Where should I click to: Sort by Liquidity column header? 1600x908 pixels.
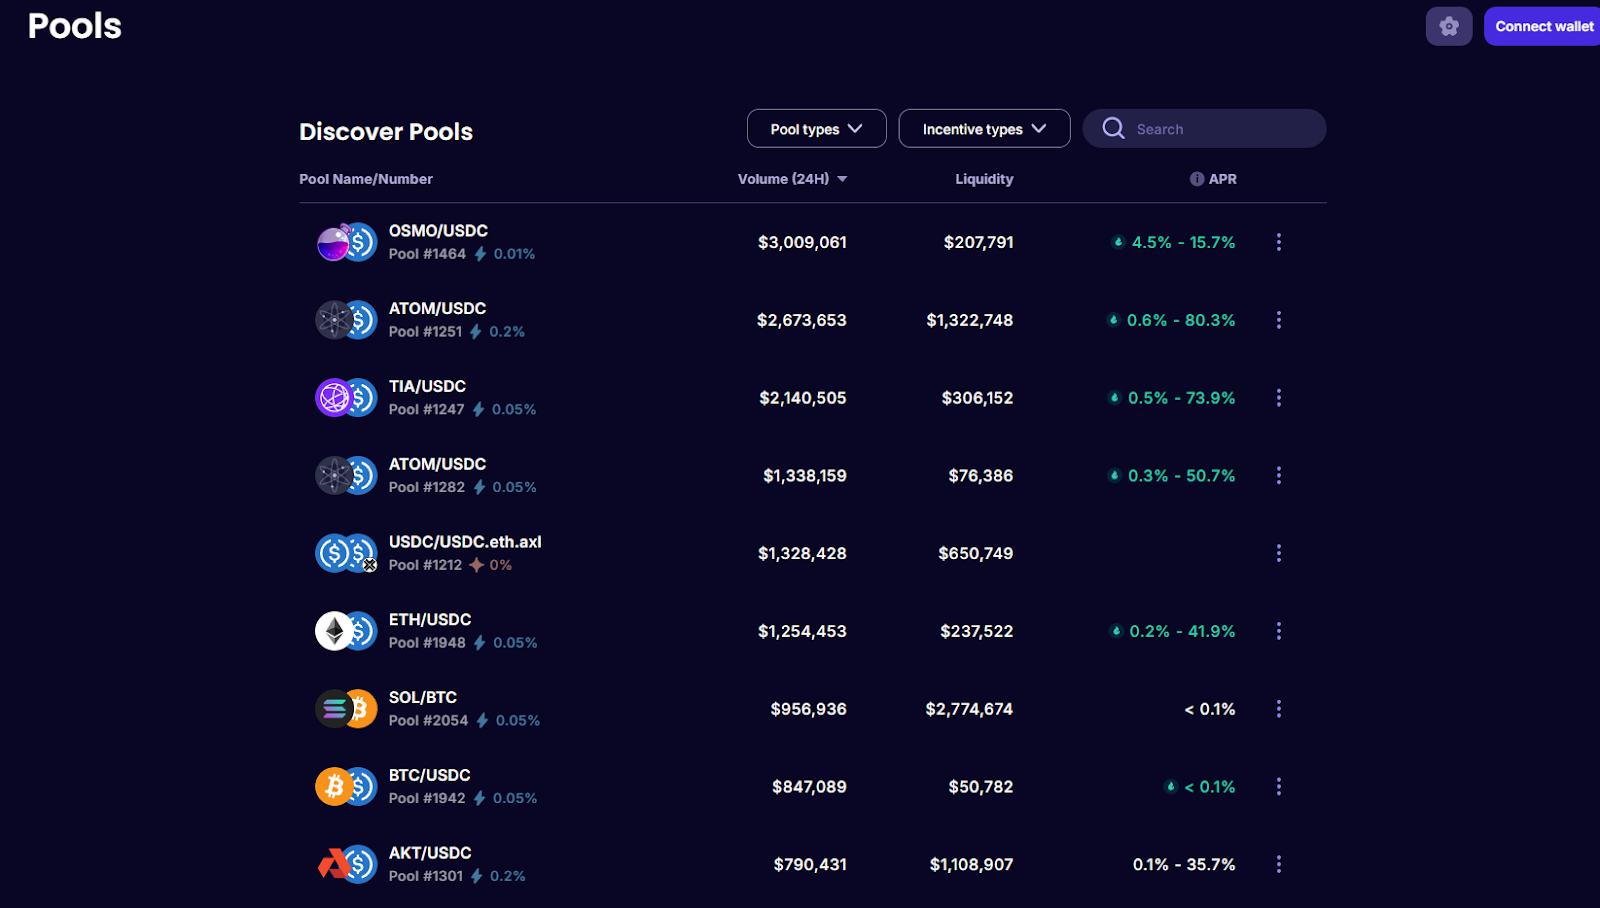coord(984,179)
